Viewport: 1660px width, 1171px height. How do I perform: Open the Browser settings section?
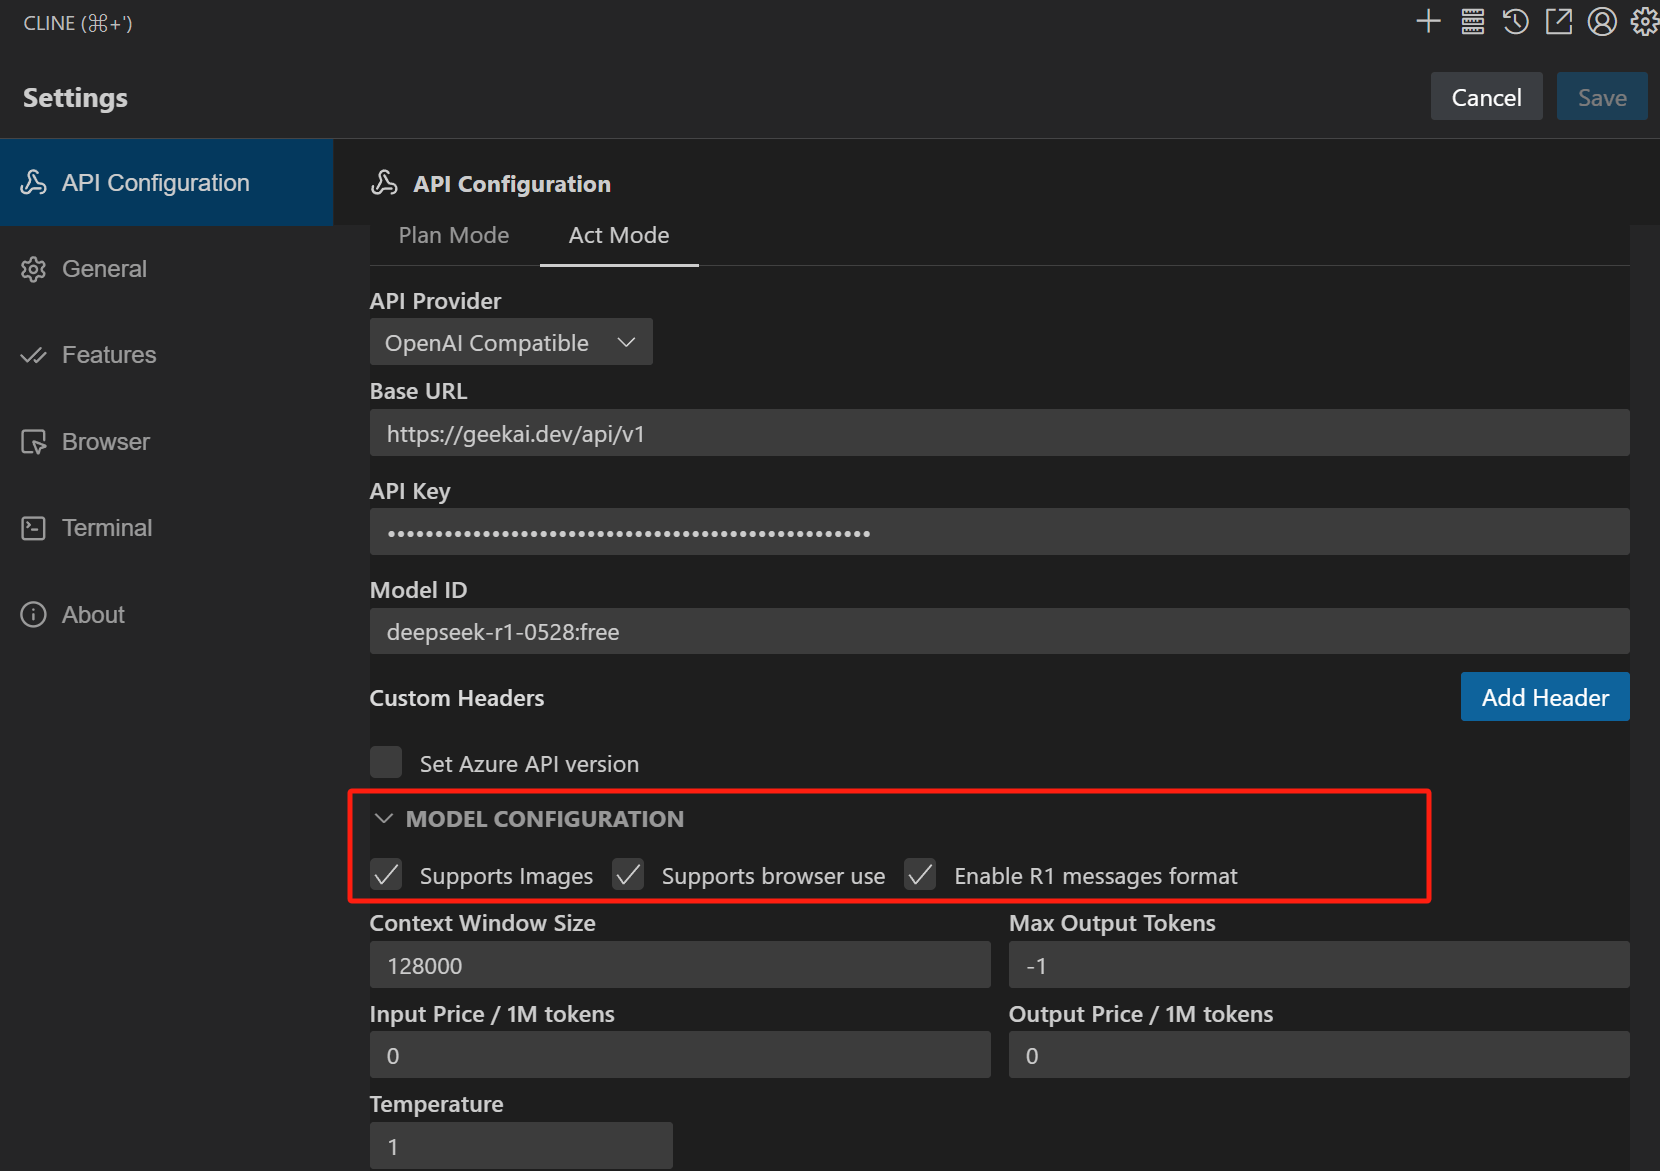pyautogui.click(x=166, y=441)
